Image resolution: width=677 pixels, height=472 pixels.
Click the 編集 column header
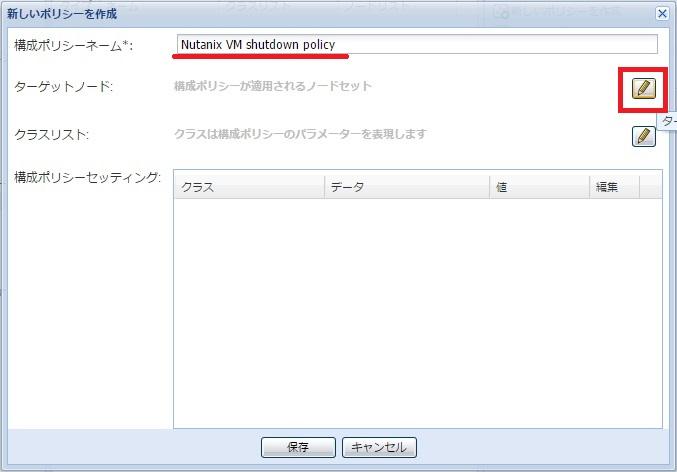pyautogui.click(x=614, y=187)
